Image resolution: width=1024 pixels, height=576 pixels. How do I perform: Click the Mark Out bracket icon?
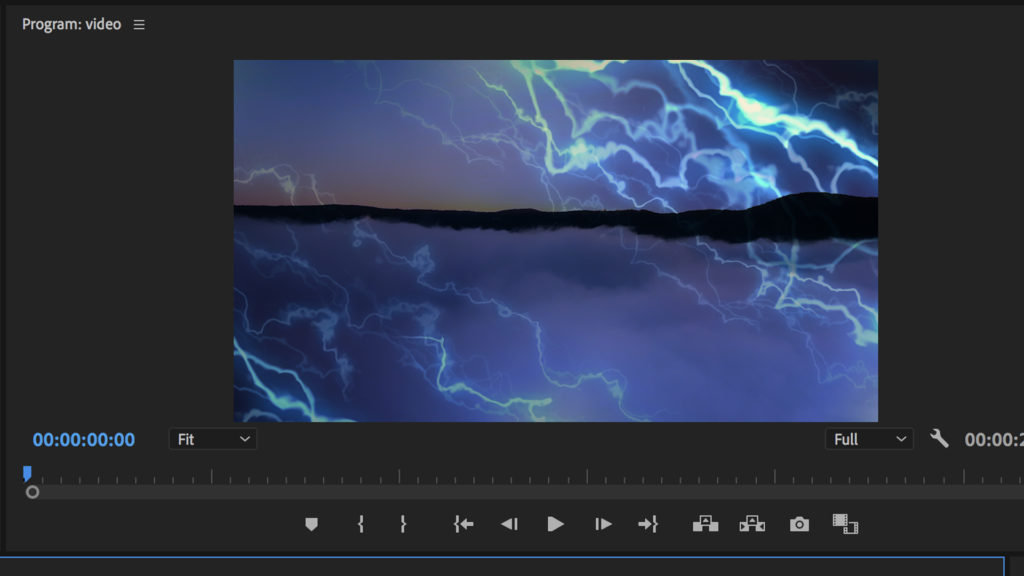(403, 524)
